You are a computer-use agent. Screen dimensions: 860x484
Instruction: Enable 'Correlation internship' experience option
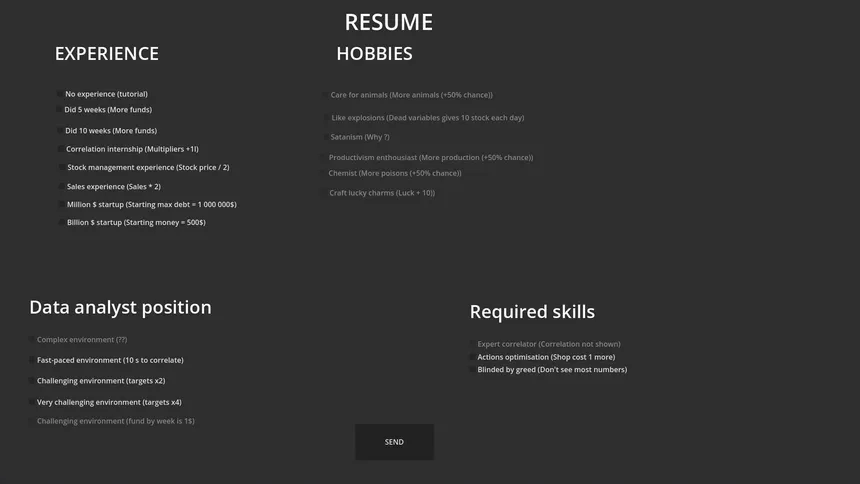(x=60, y=149)
